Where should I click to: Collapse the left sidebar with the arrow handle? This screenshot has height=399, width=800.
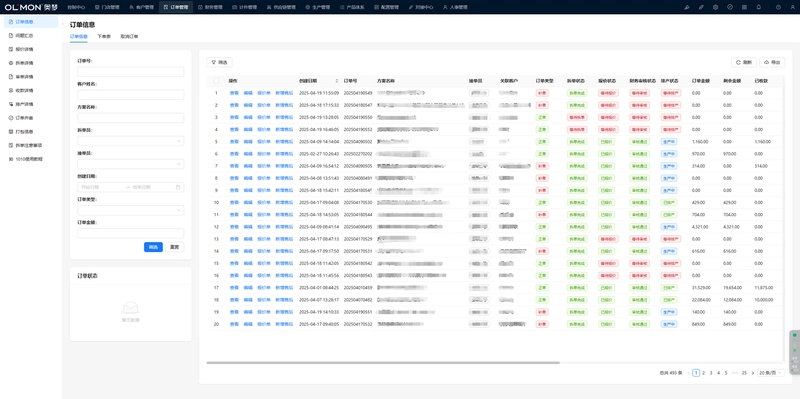click(x=62, y=23)
